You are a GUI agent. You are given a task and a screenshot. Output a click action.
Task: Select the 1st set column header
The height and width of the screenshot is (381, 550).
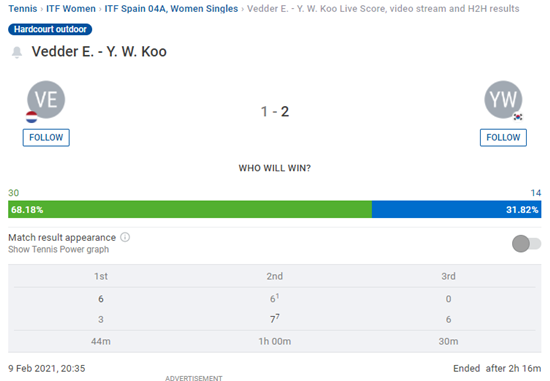coord(101,276)
